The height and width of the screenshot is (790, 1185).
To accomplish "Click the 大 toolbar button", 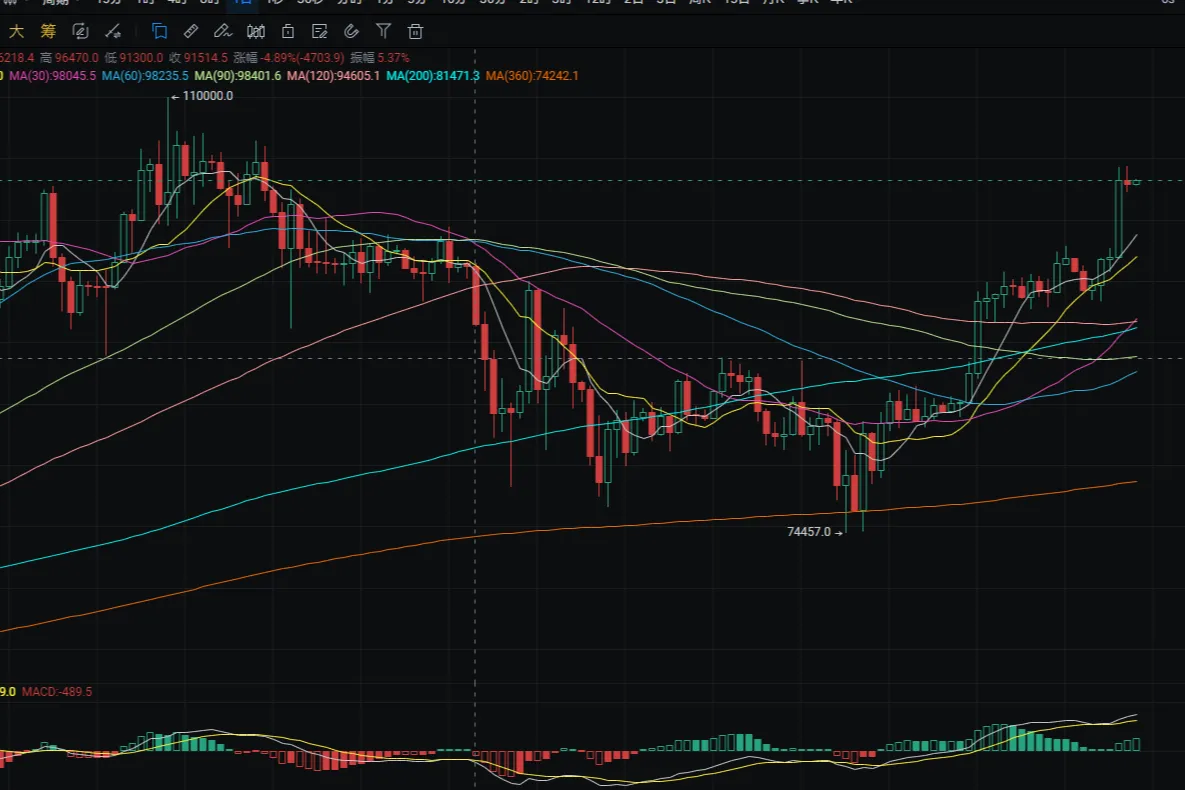I will tap(16, 31).
